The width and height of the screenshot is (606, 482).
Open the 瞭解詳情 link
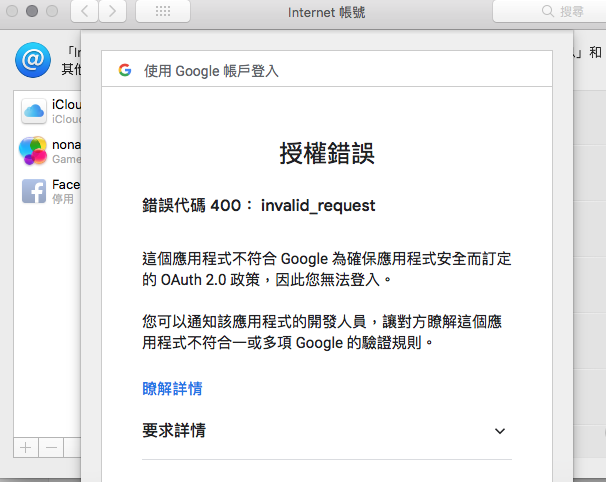[x=172, y=388]
